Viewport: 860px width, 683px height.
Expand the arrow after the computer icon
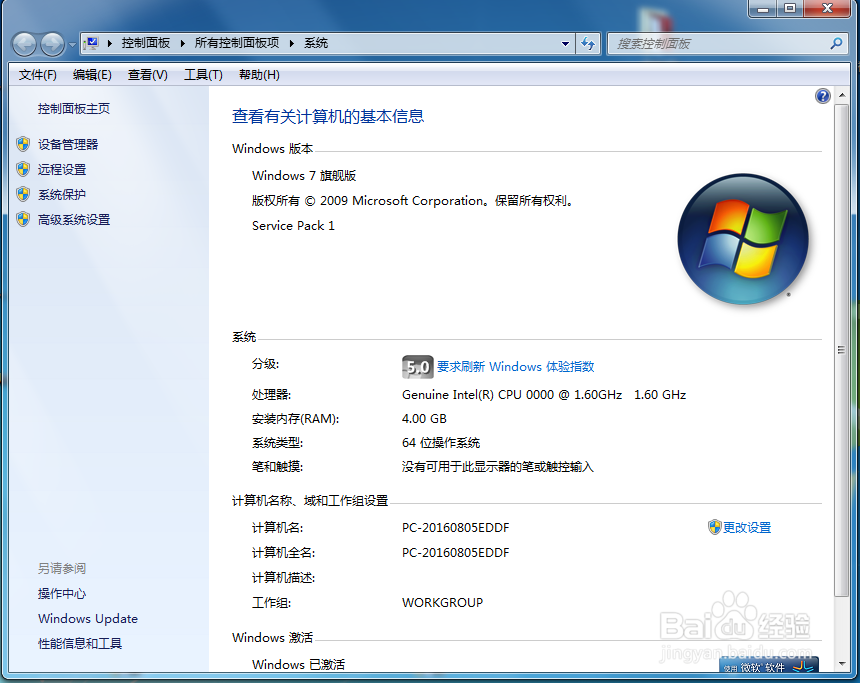pos(109,43)
